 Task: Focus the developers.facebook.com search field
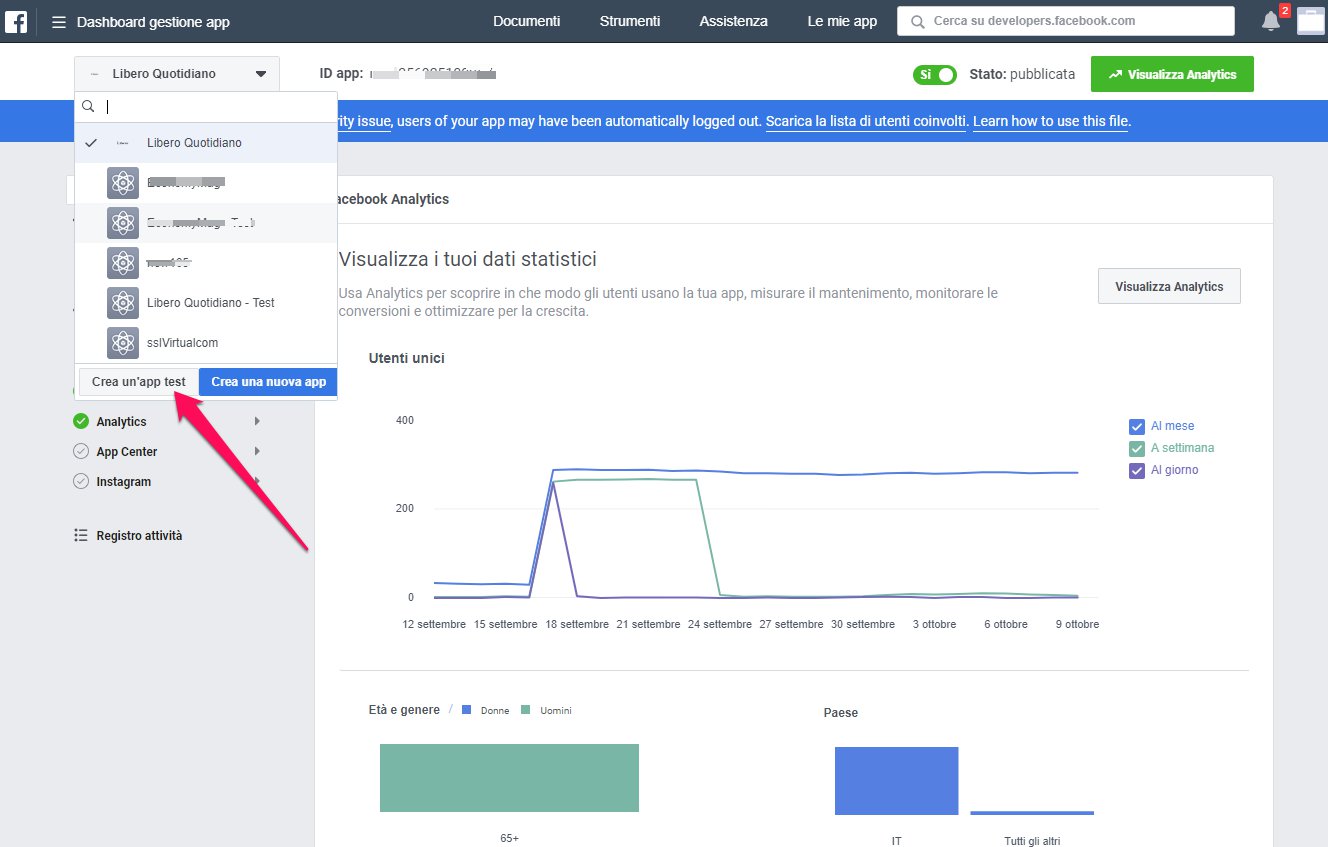pyautogui.click(x=1075, y=21)
